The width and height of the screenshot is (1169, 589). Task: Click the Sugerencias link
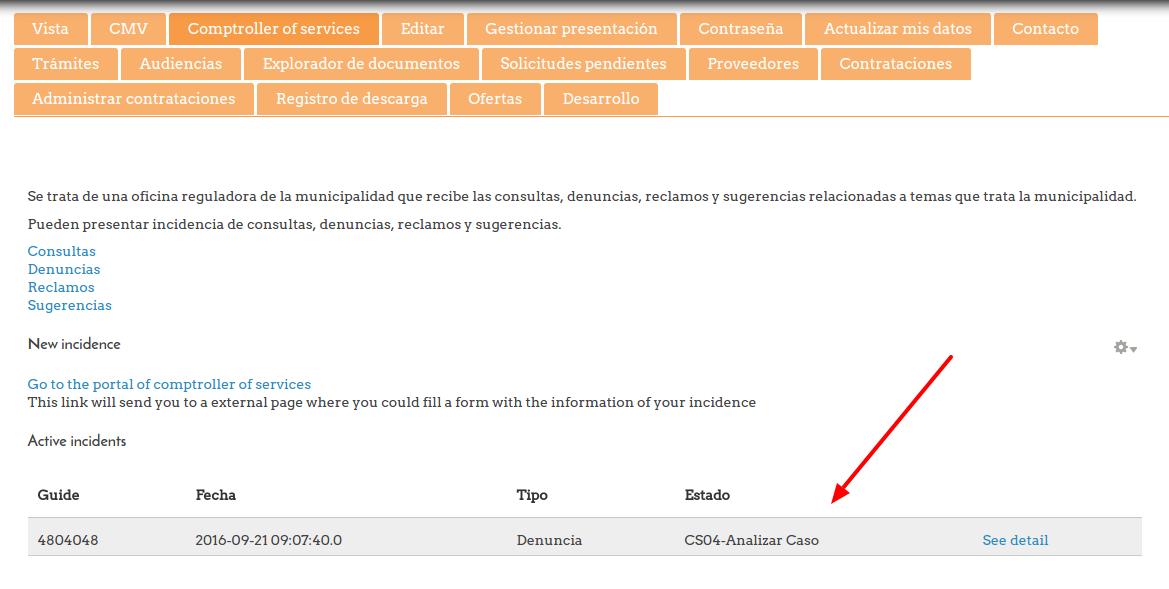coord(70,305)
